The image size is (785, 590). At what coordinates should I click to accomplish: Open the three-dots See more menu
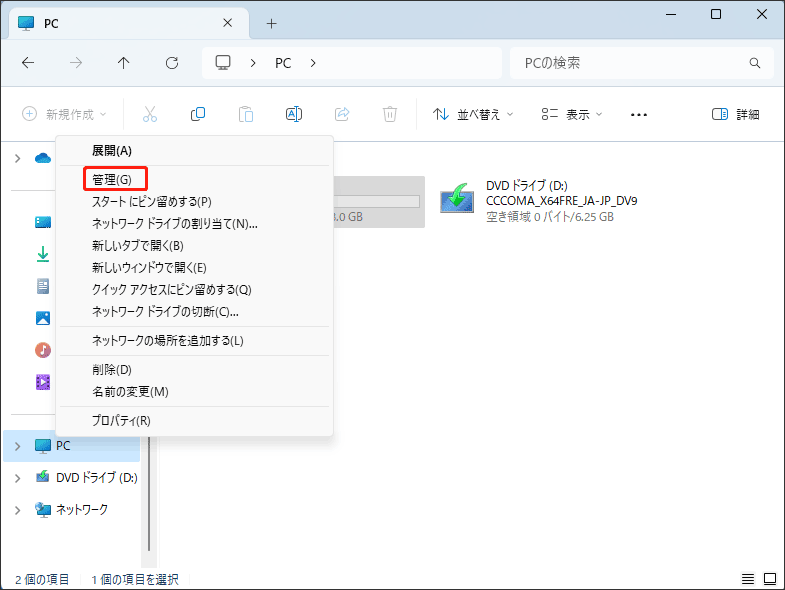(639, 115)
